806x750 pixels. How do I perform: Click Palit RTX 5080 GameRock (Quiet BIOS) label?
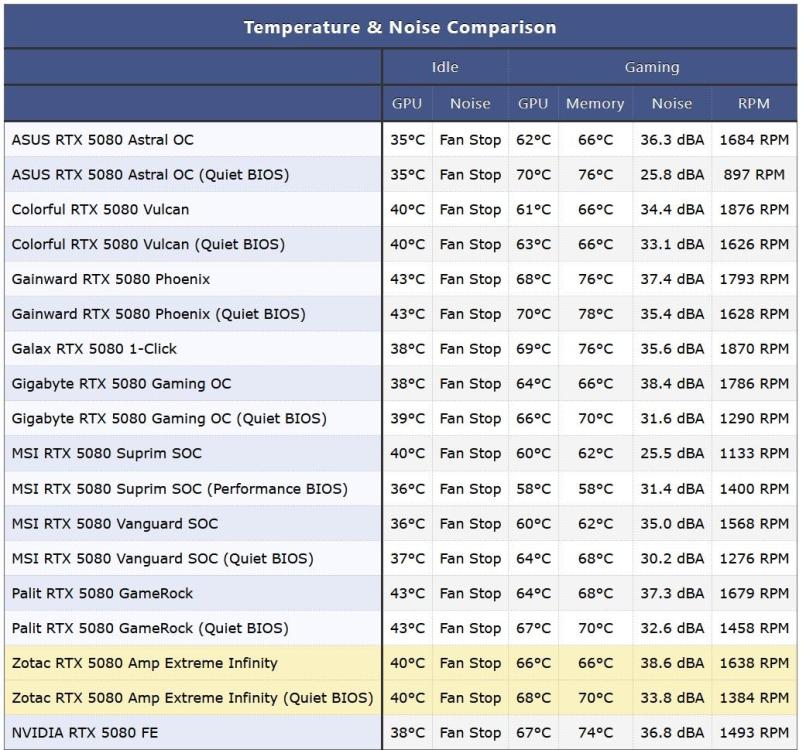[150, 628]
